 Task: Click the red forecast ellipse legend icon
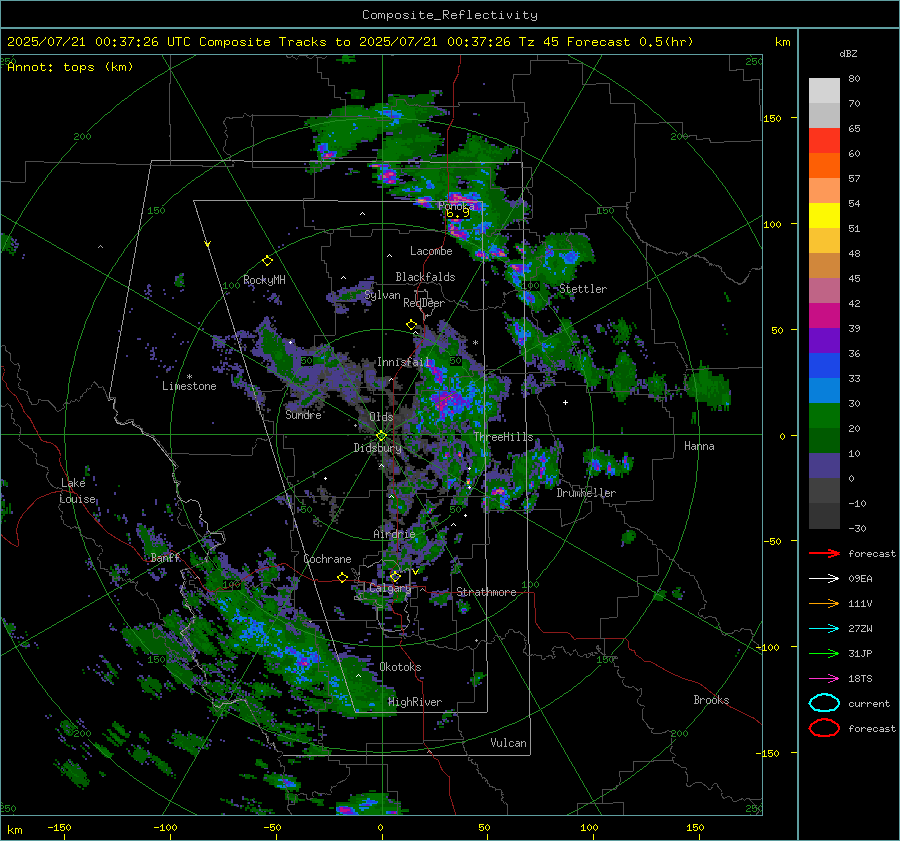[x=824, y=728]
